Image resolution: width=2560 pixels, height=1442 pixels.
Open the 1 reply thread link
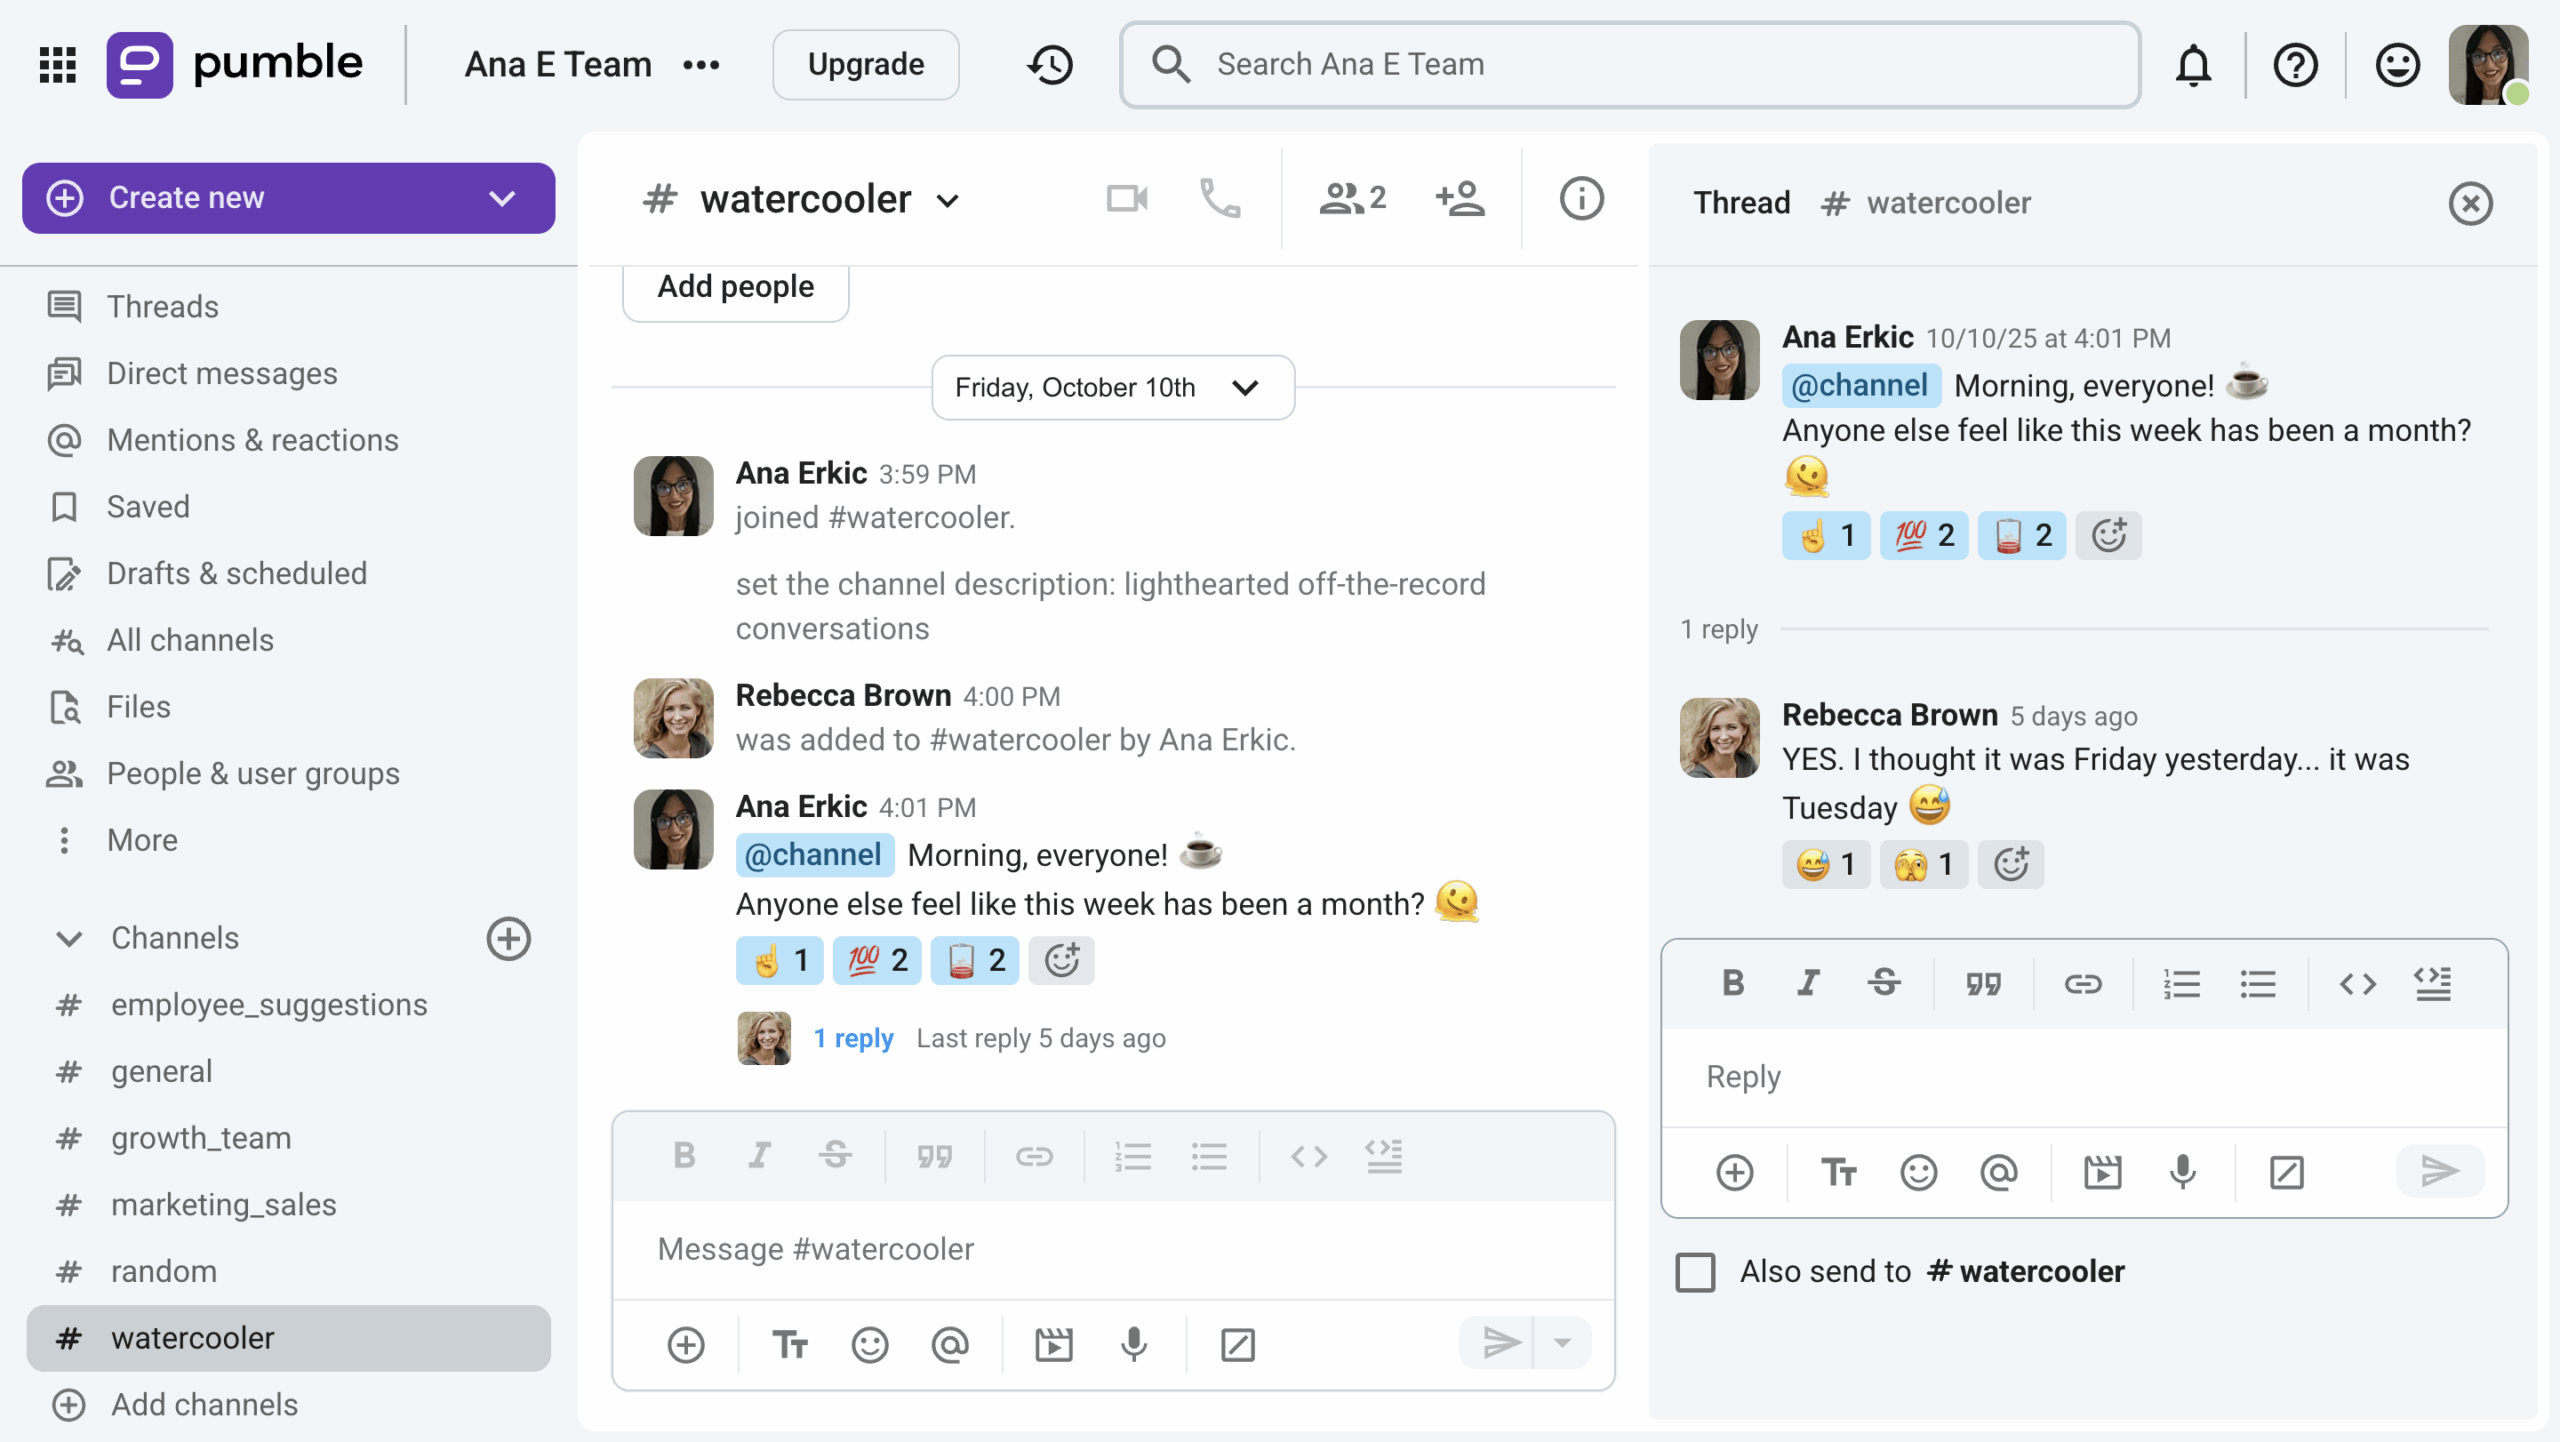pyautogui.click(x=852, y=1038)
